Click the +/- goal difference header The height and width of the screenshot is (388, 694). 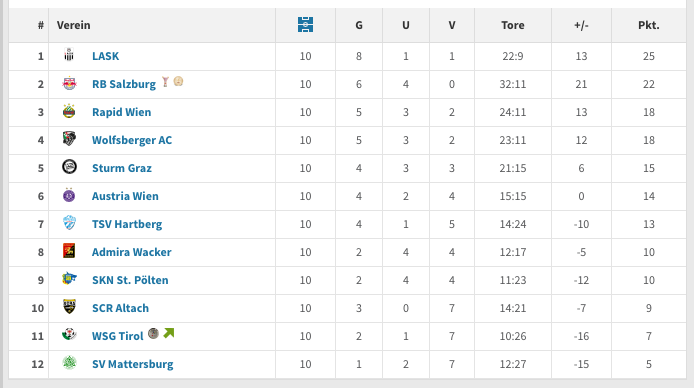[x=581, y=25]
